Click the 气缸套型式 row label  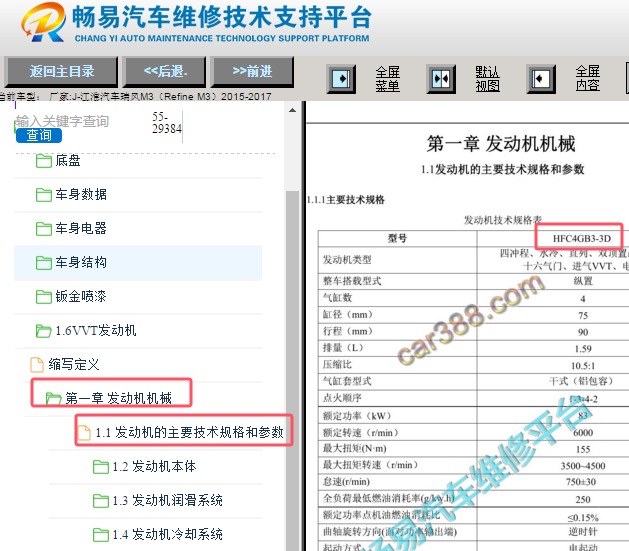point(347,381)
